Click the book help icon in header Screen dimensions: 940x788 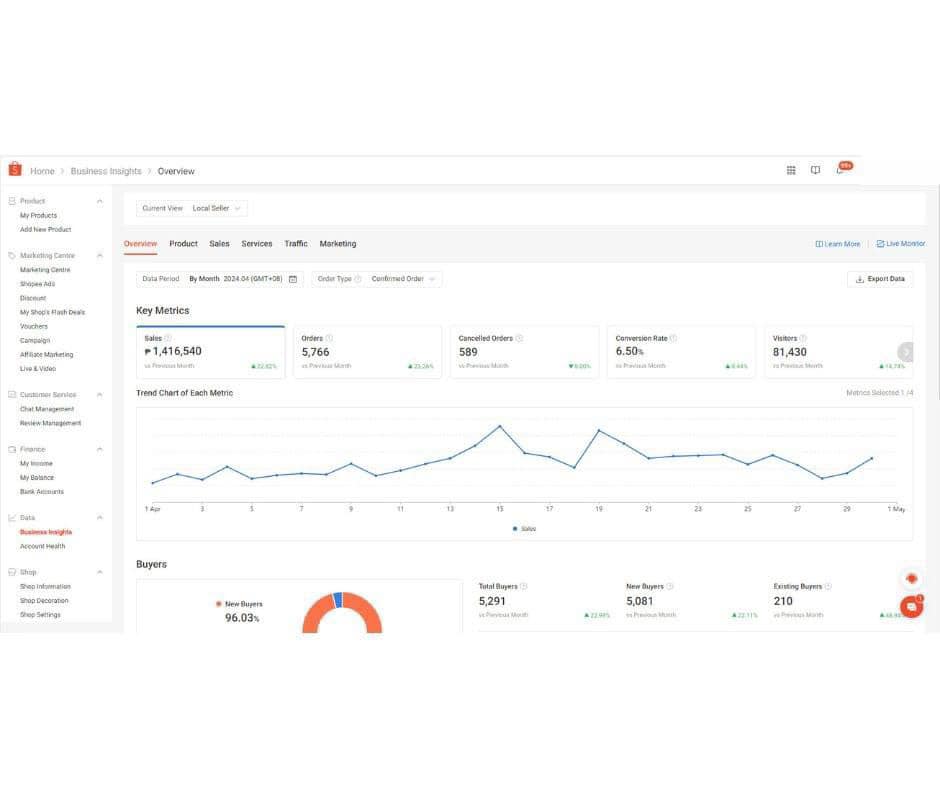click(815, 171)
